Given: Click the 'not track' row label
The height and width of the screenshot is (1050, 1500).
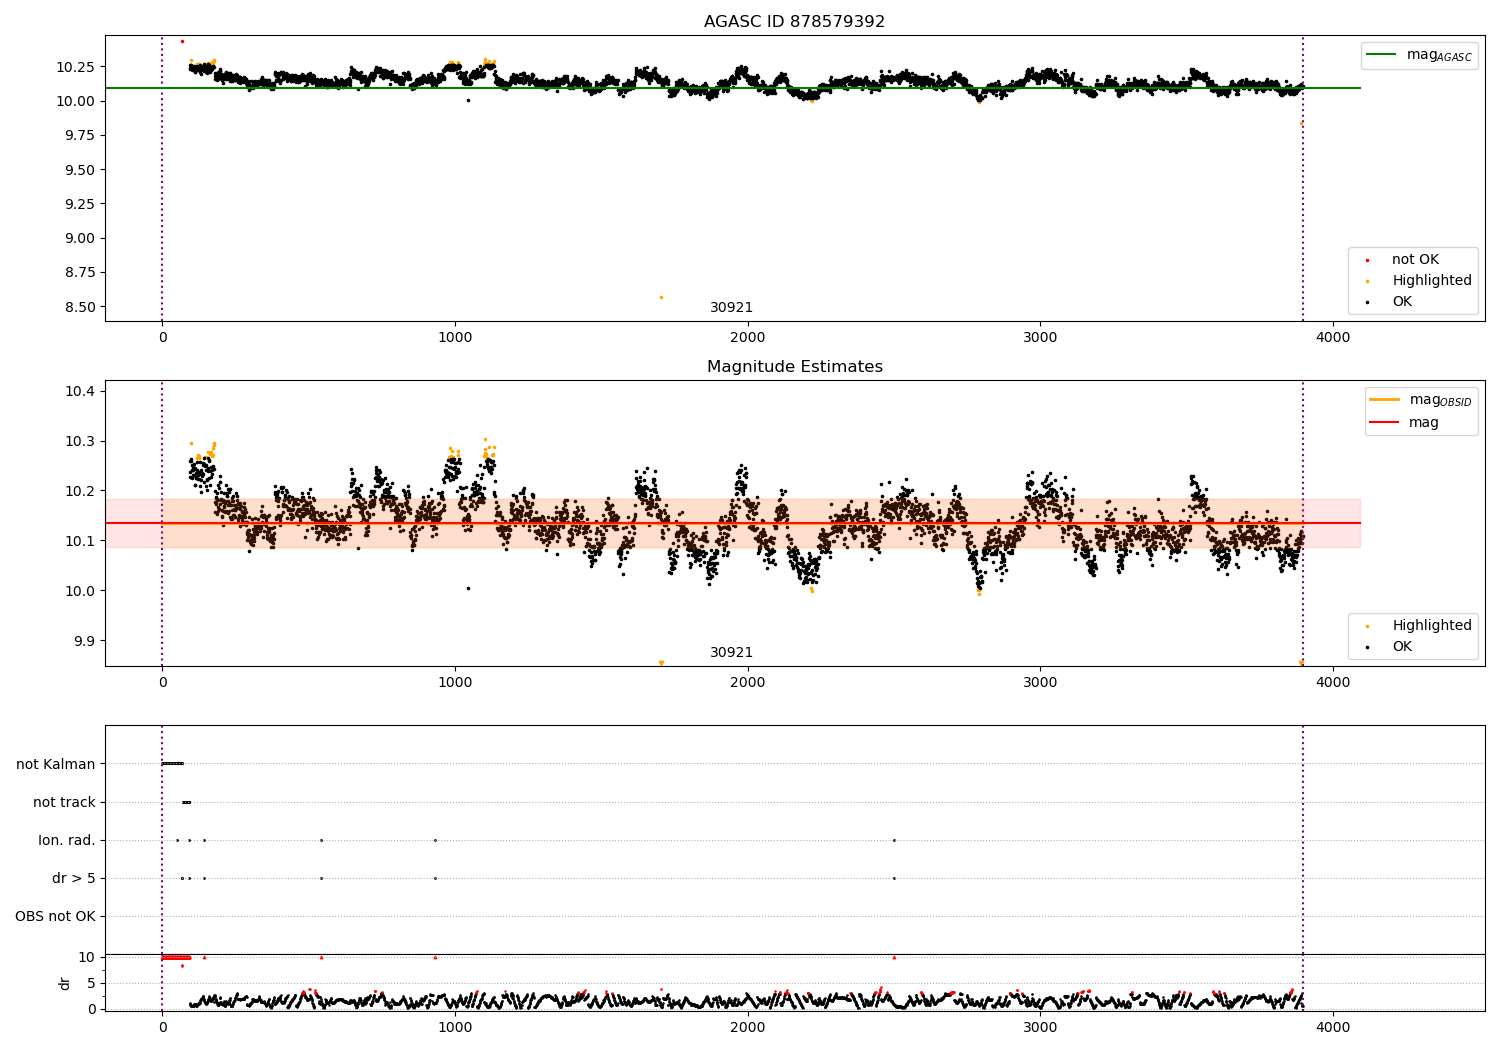Looking at the screenshot, I should (x=64, y=802).
